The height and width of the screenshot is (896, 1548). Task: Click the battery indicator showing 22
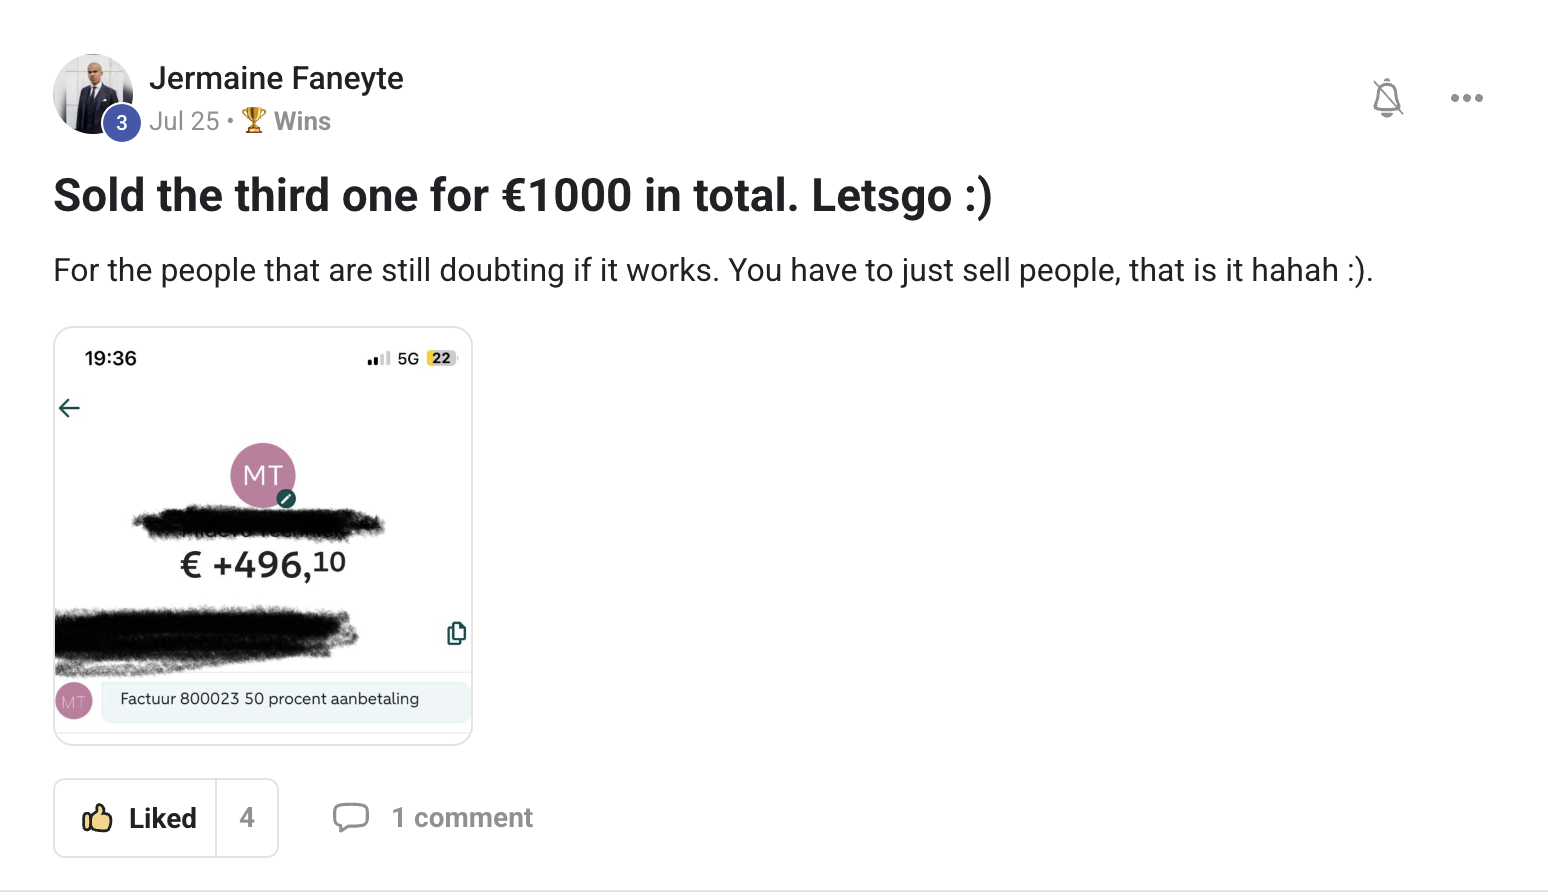coord(438,357)
